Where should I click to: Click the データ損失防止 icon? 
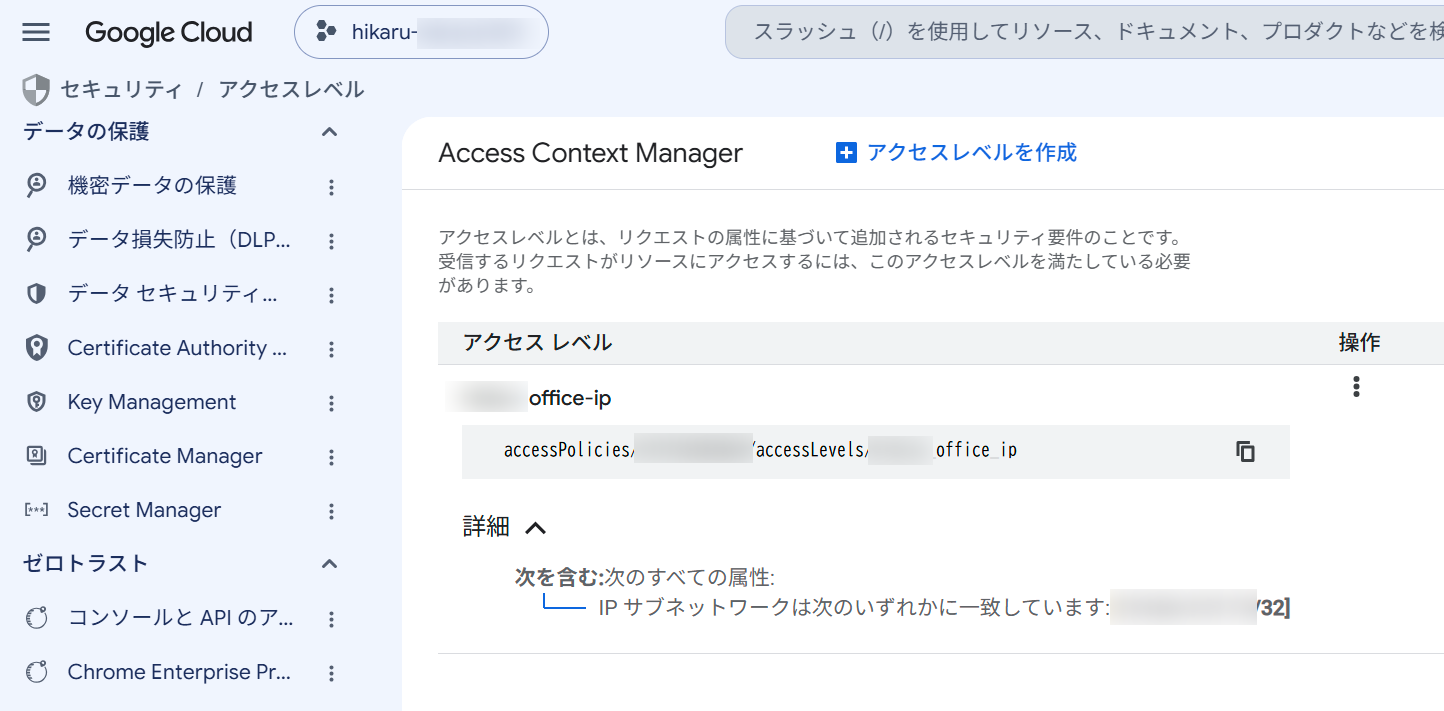[x=36, y=240]
